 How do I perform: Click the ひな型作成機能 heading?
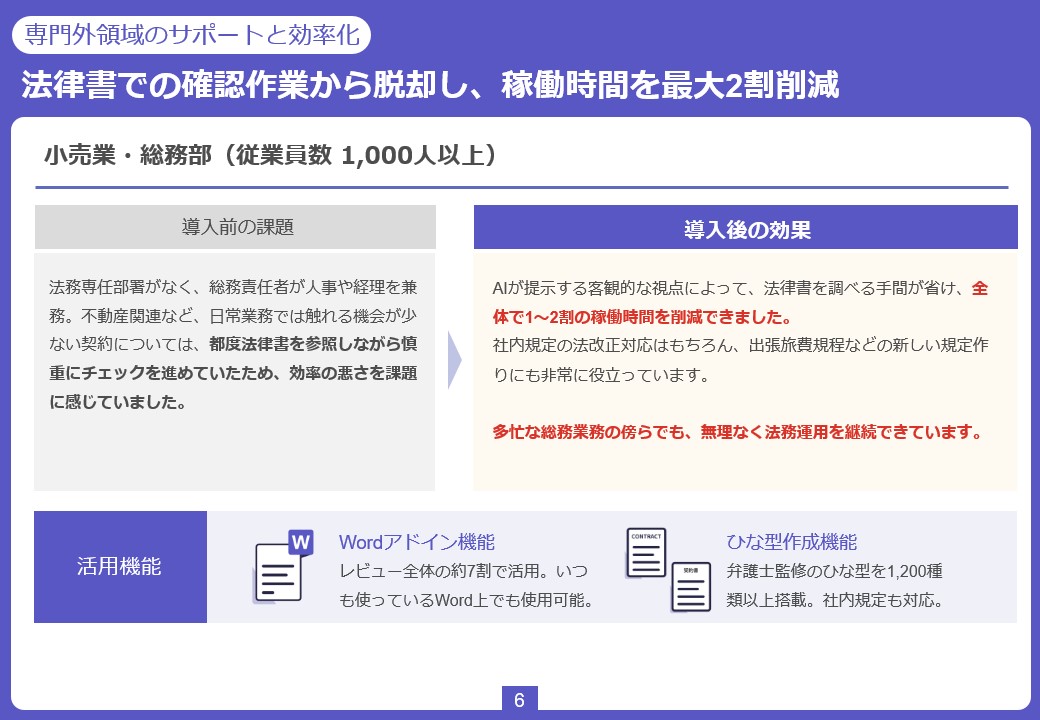pos(791,542)
